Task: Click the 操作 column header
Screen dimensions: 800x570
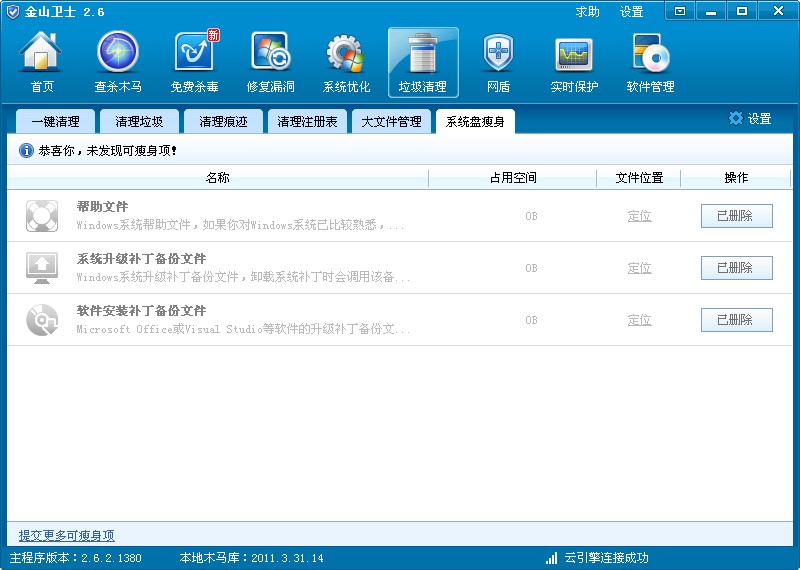Action: click(x=736, y=178)
